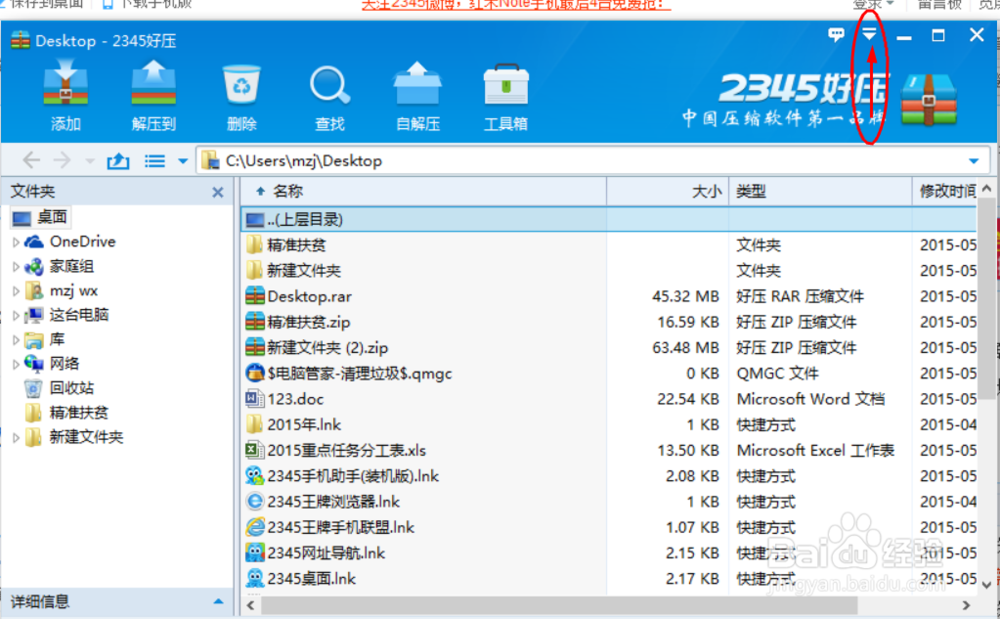Open navigation history dropdown arrow
Screen dimensions: 1000x619
tap(90, 161)
